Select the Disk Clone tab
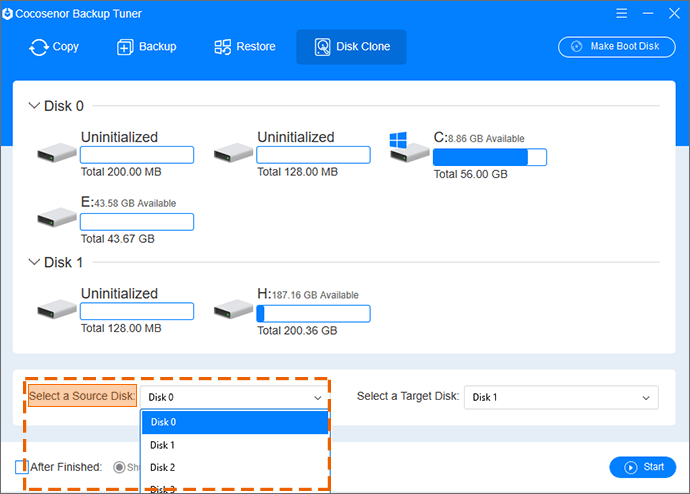Viewport: 690px width, 494px height. pos(351,47)
